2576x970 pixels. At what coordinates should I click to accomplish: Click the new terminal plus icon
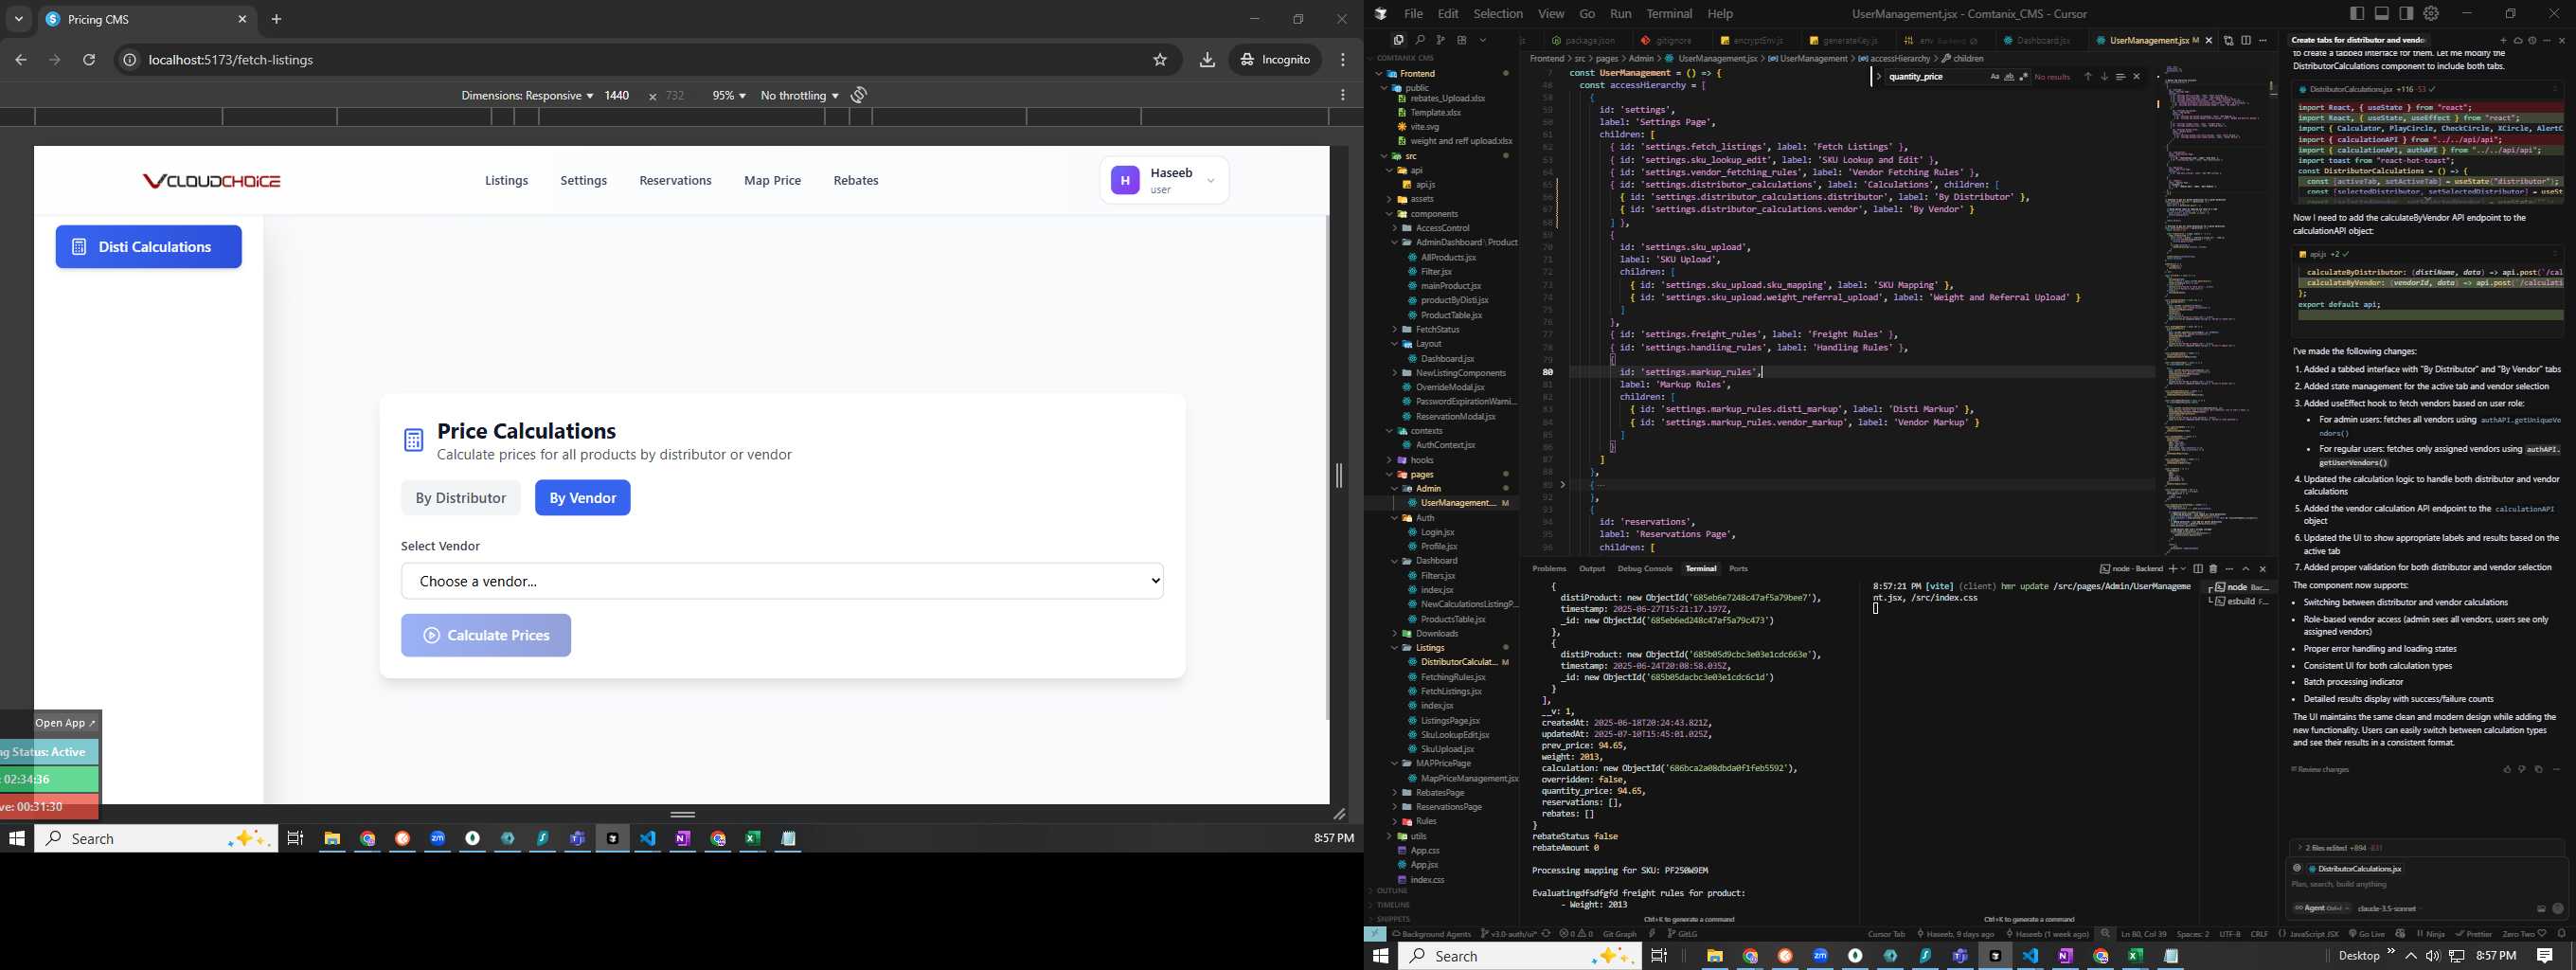2172,569
